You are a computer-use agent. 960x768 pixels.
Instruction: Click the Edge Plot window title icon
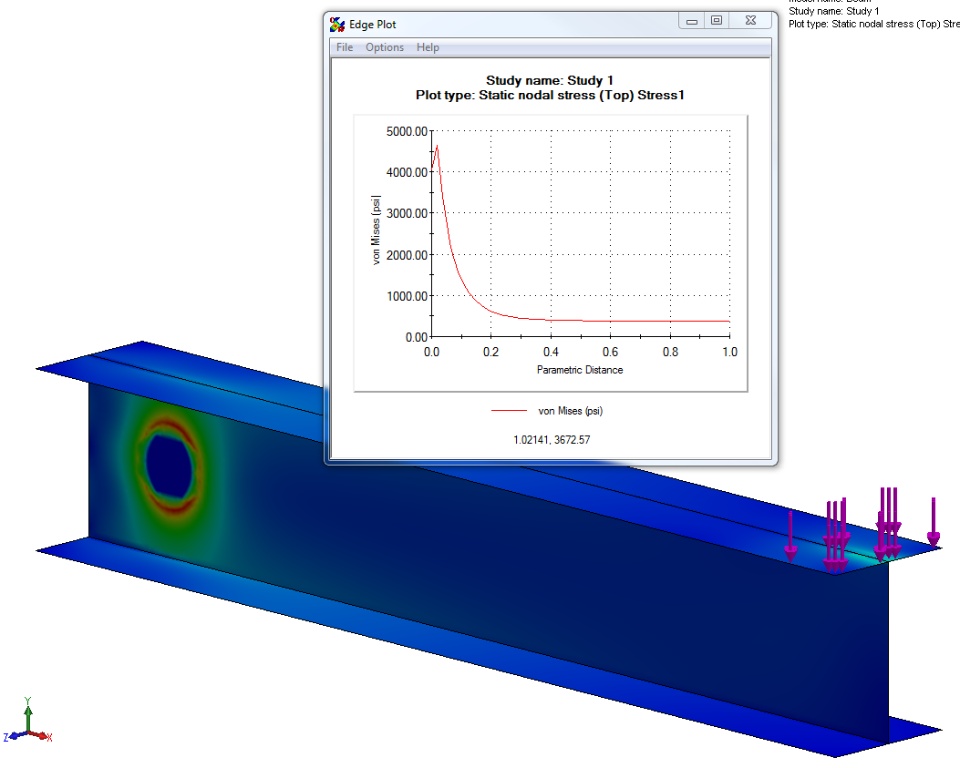(337, 24)
